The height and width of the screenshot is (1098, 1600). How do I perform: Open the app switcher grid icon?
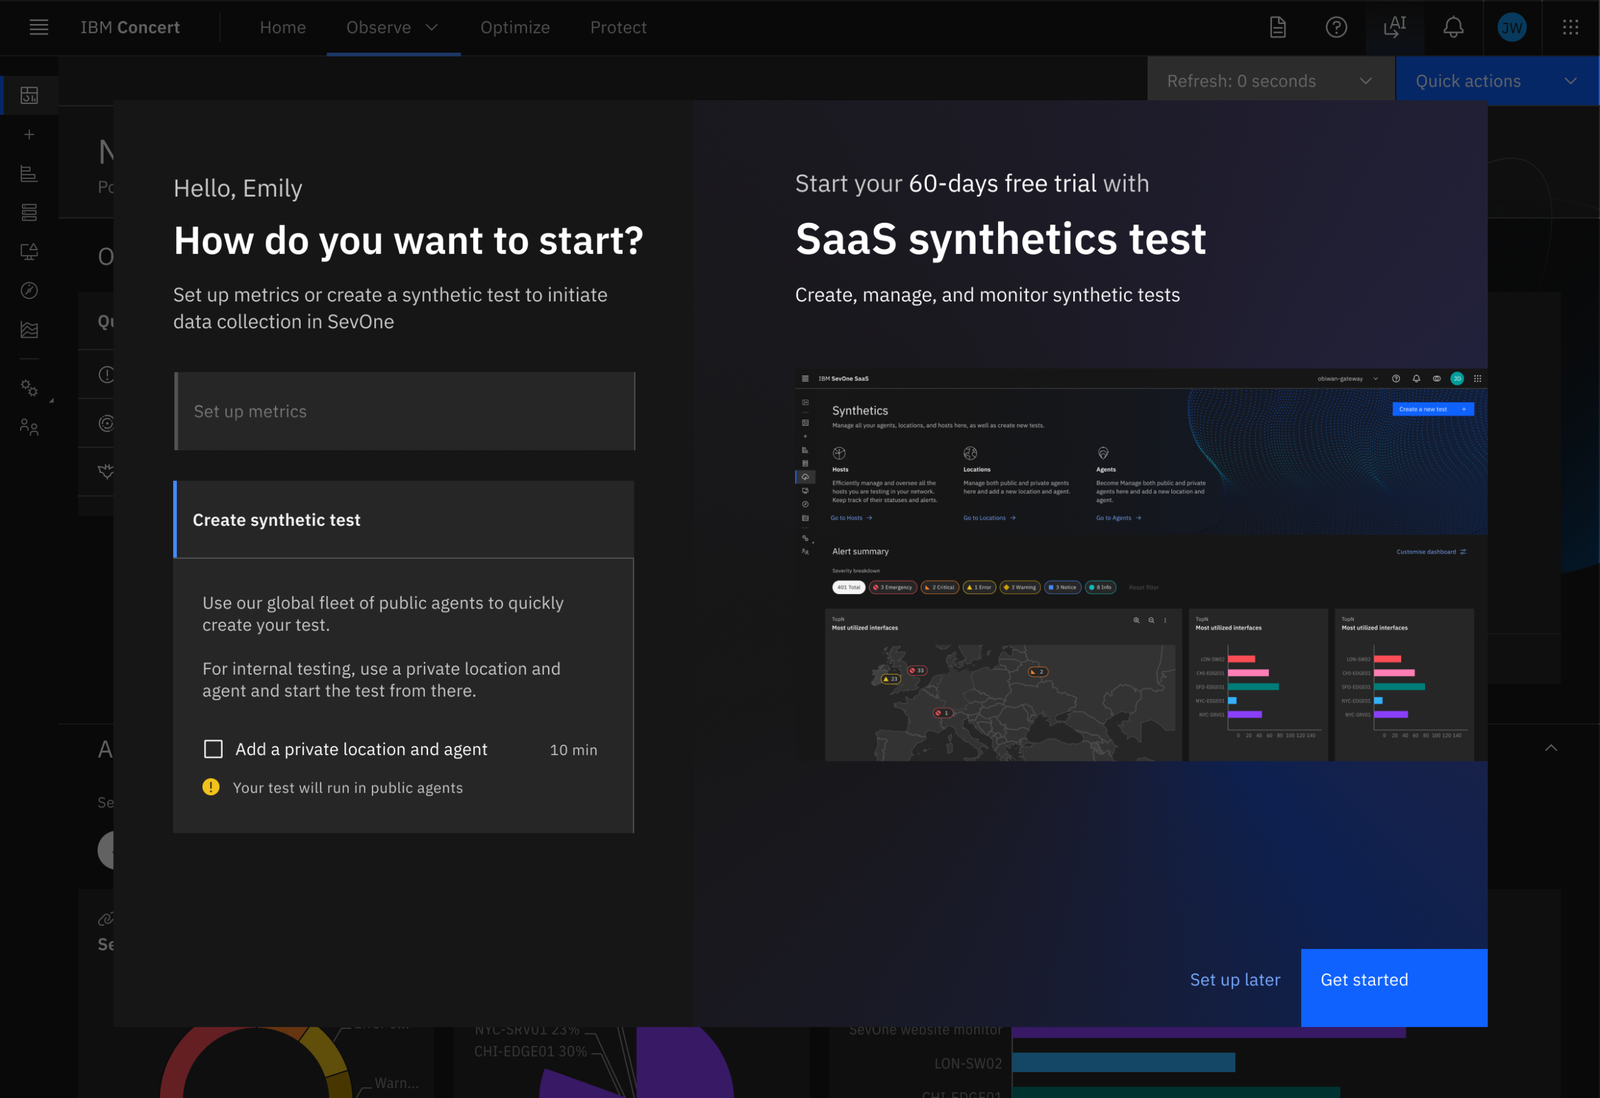coord(1571,27)
